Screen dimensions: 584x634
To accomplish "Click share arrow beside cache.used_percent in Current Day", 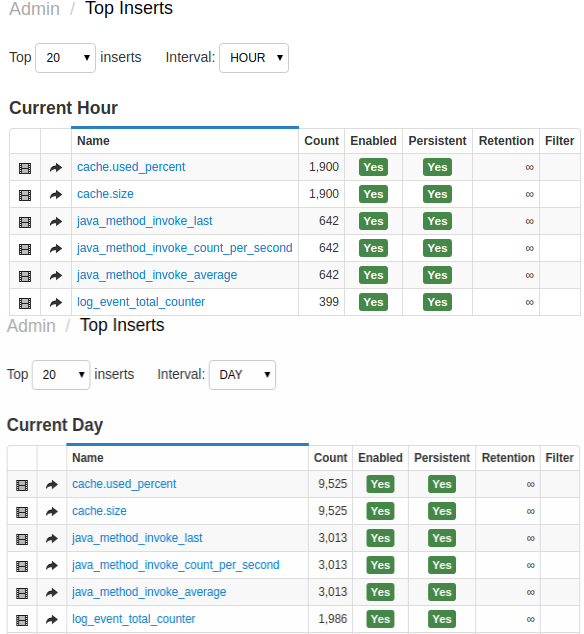I will coord(52,484).
